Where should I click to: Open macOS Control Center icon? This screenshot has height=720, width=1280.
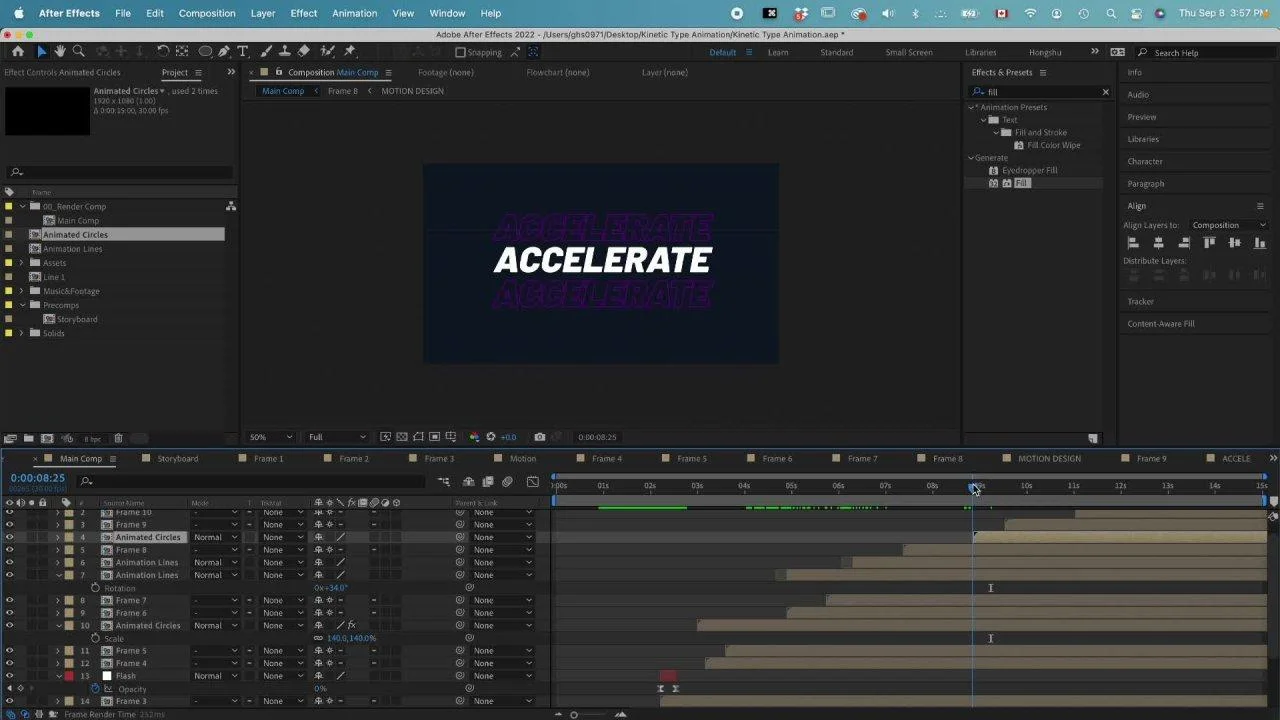tap(1135, 13)
